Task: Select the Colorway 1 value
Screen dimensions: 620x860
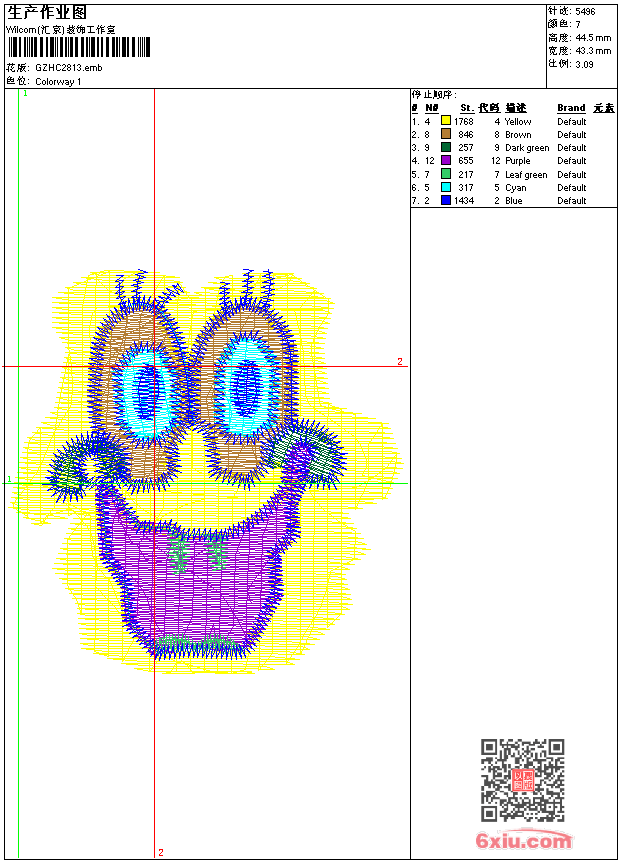Action: [58, 82]
